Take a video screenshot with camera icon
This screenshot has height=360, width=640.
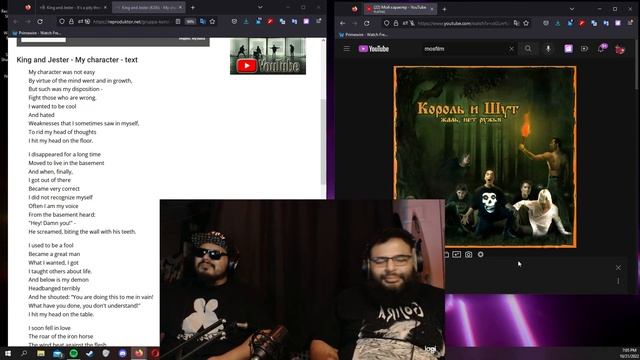coord(469,254)
